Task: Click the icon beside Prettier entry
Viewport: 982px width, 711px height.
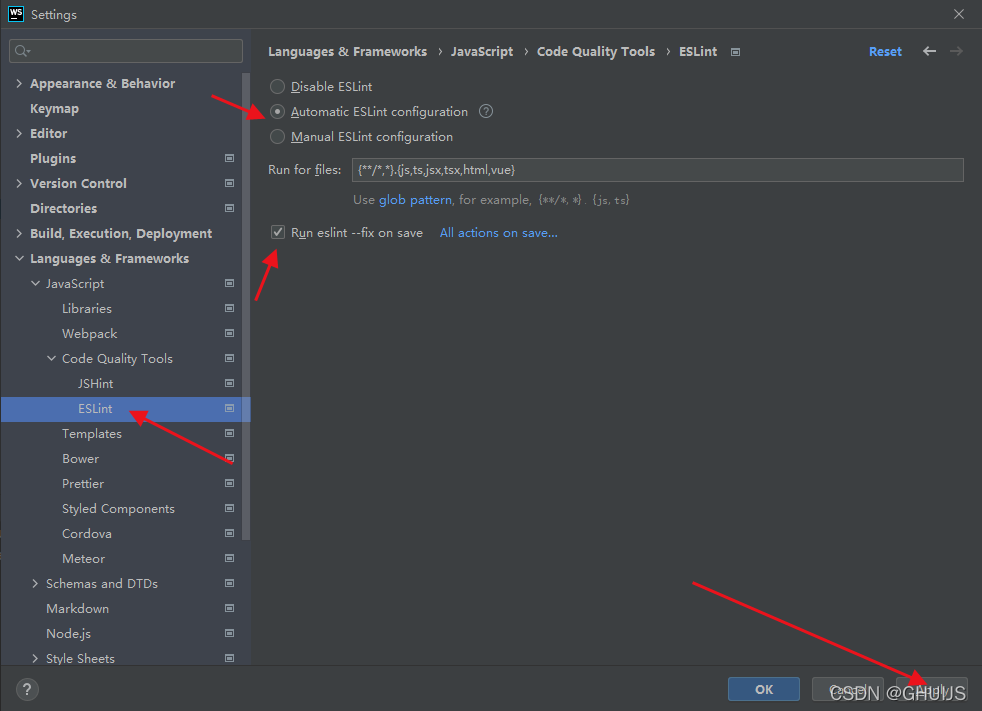Action: (x=229, y=483)
